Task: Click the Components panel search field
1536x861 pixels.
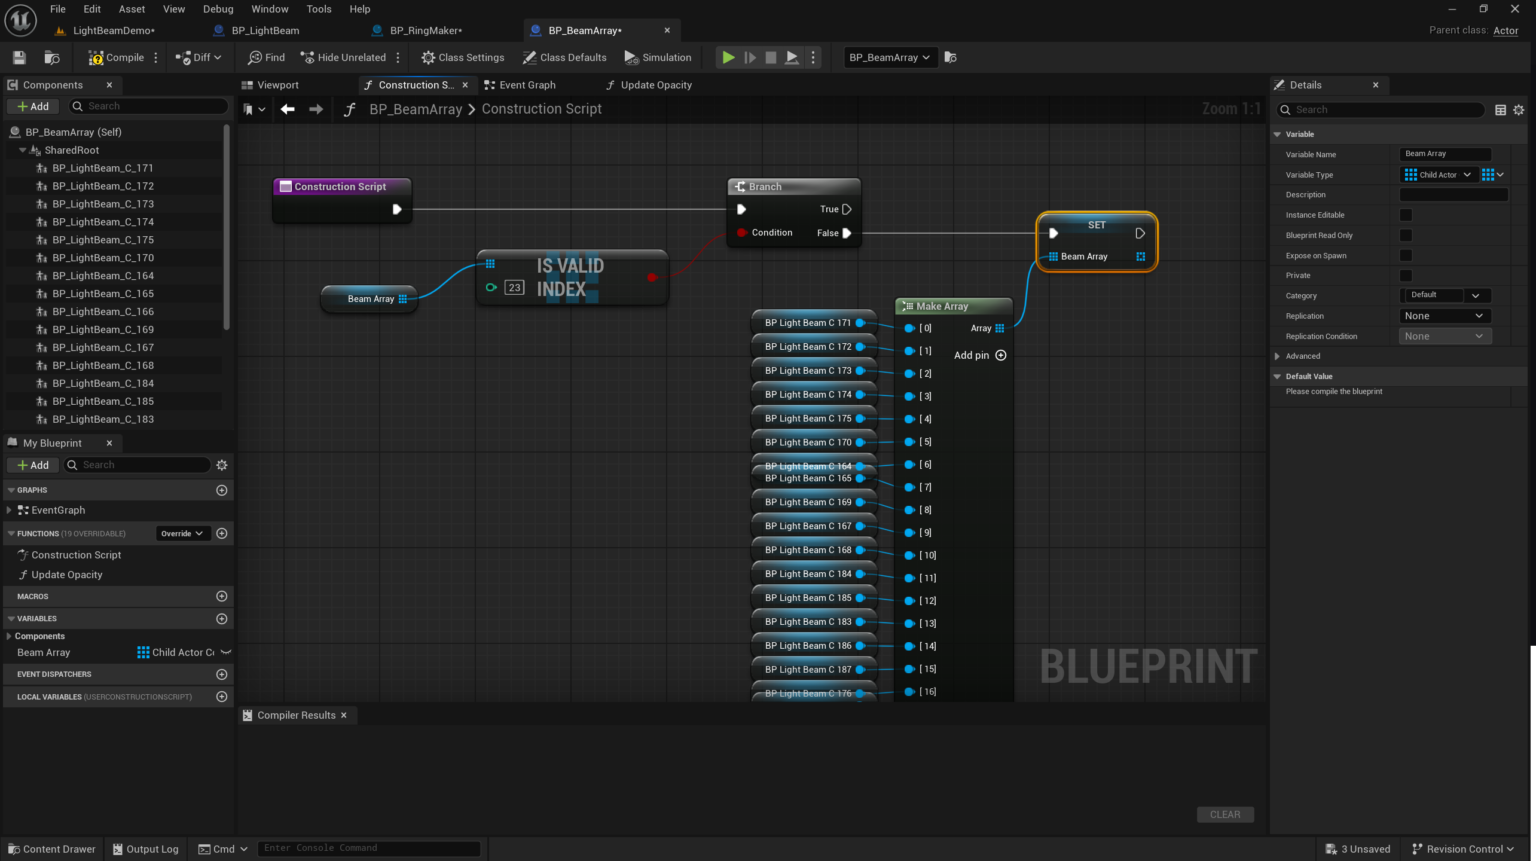Action: coord(150,106)
